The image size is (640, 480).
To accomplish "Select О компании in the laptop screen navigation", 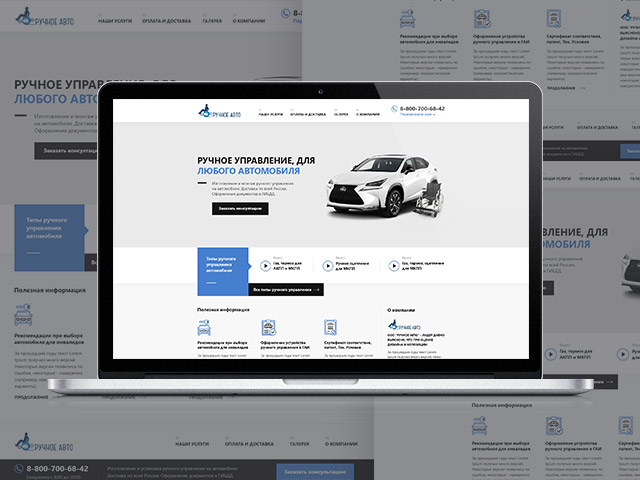I will pyautogui.click(x=368, y=114).
